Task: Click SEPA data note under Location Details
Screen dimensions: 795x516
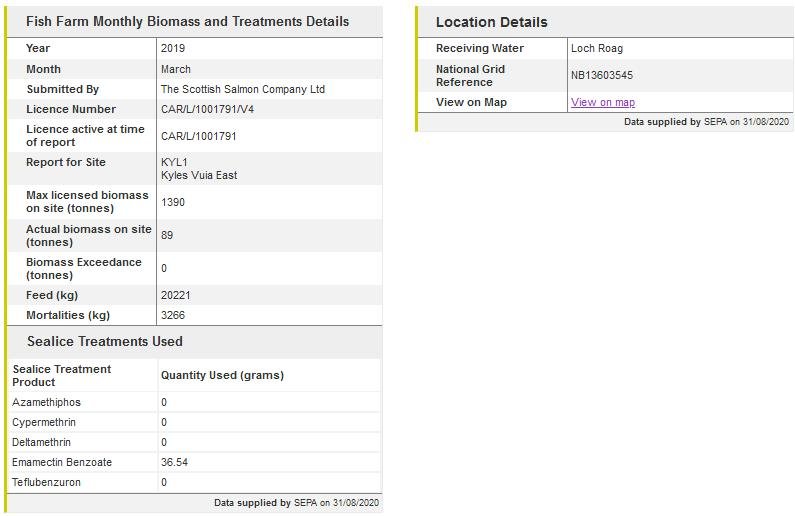Action: (706, 121)
